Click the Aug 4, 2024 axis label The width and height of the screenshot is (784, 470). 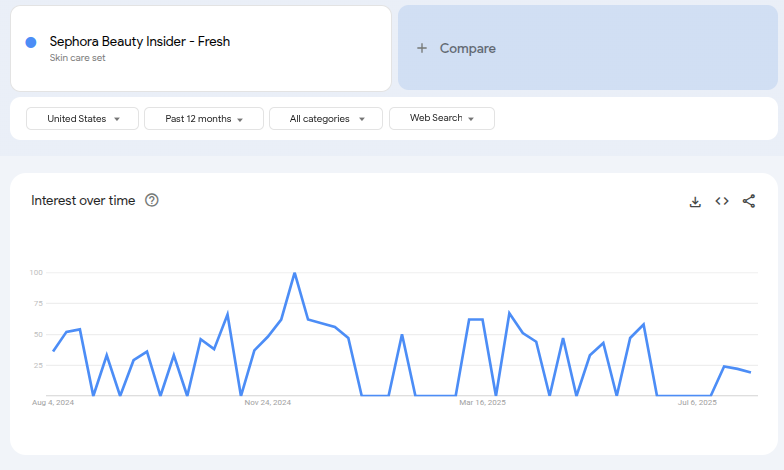[x=53, y=402]
